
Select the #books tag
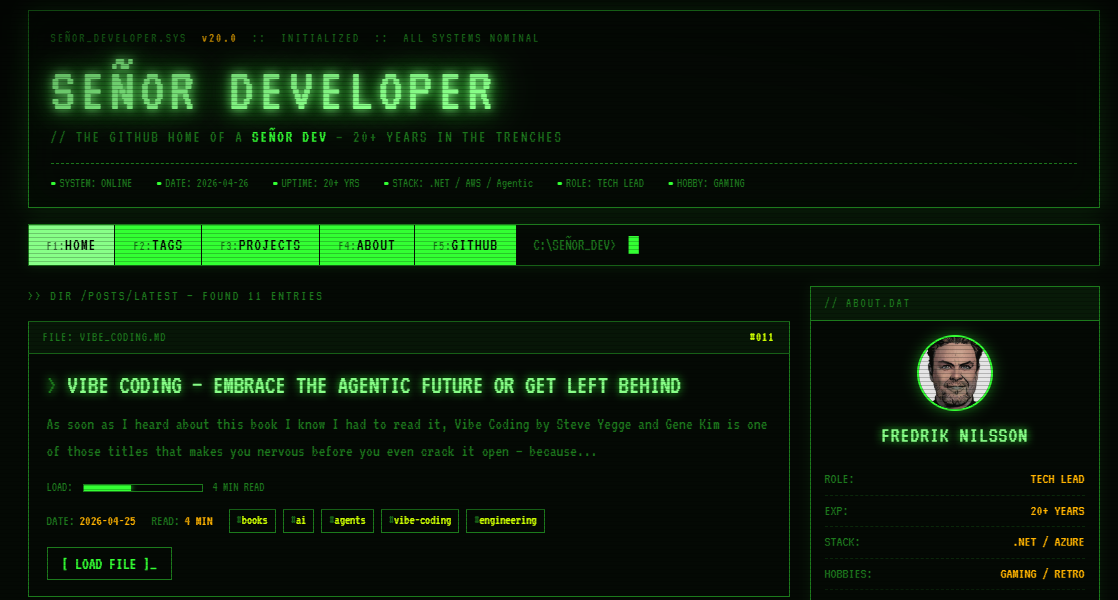(252, 520)
